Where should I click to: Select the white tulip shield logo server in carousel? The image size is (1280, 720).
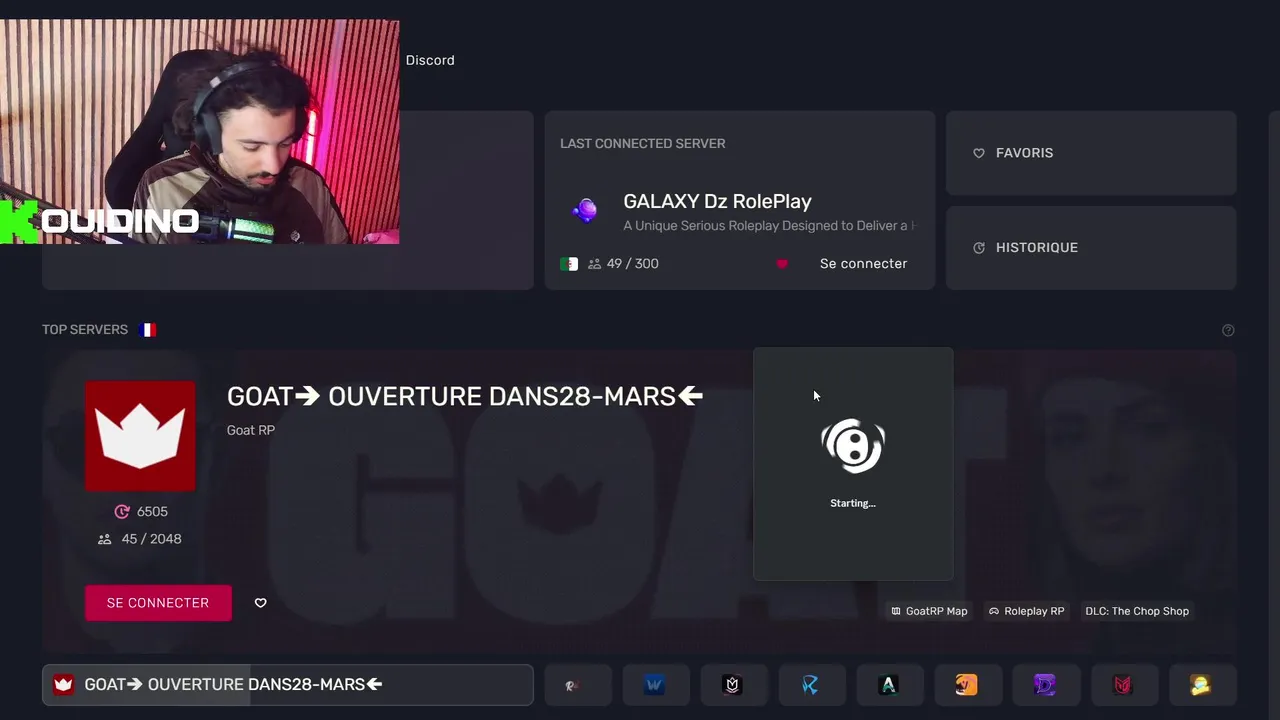point(733,685)
